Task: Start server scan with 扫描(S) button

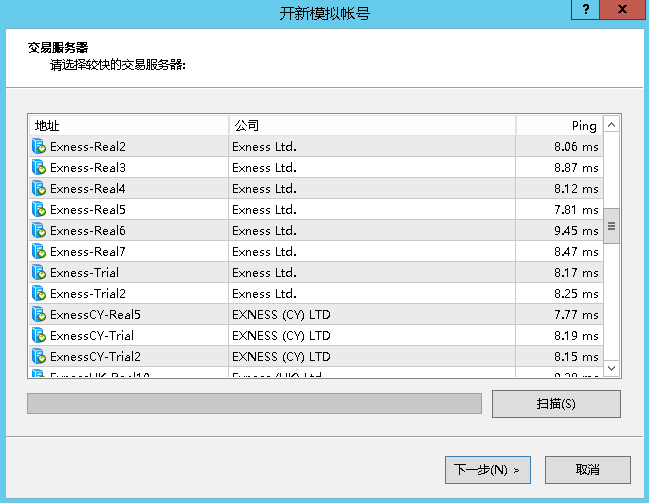Action: click(556, 404)
